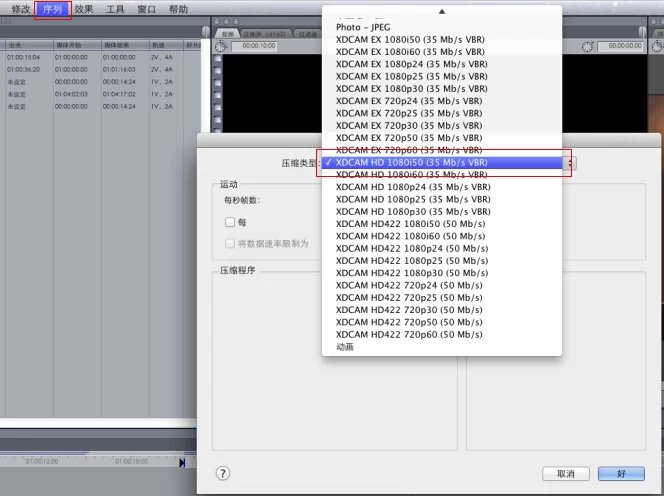Viewport: 664px width, 496px height.
Task: Choose XDCAM HD422 1080i50 (50 Mb/s)
Action: coord(442,224)
